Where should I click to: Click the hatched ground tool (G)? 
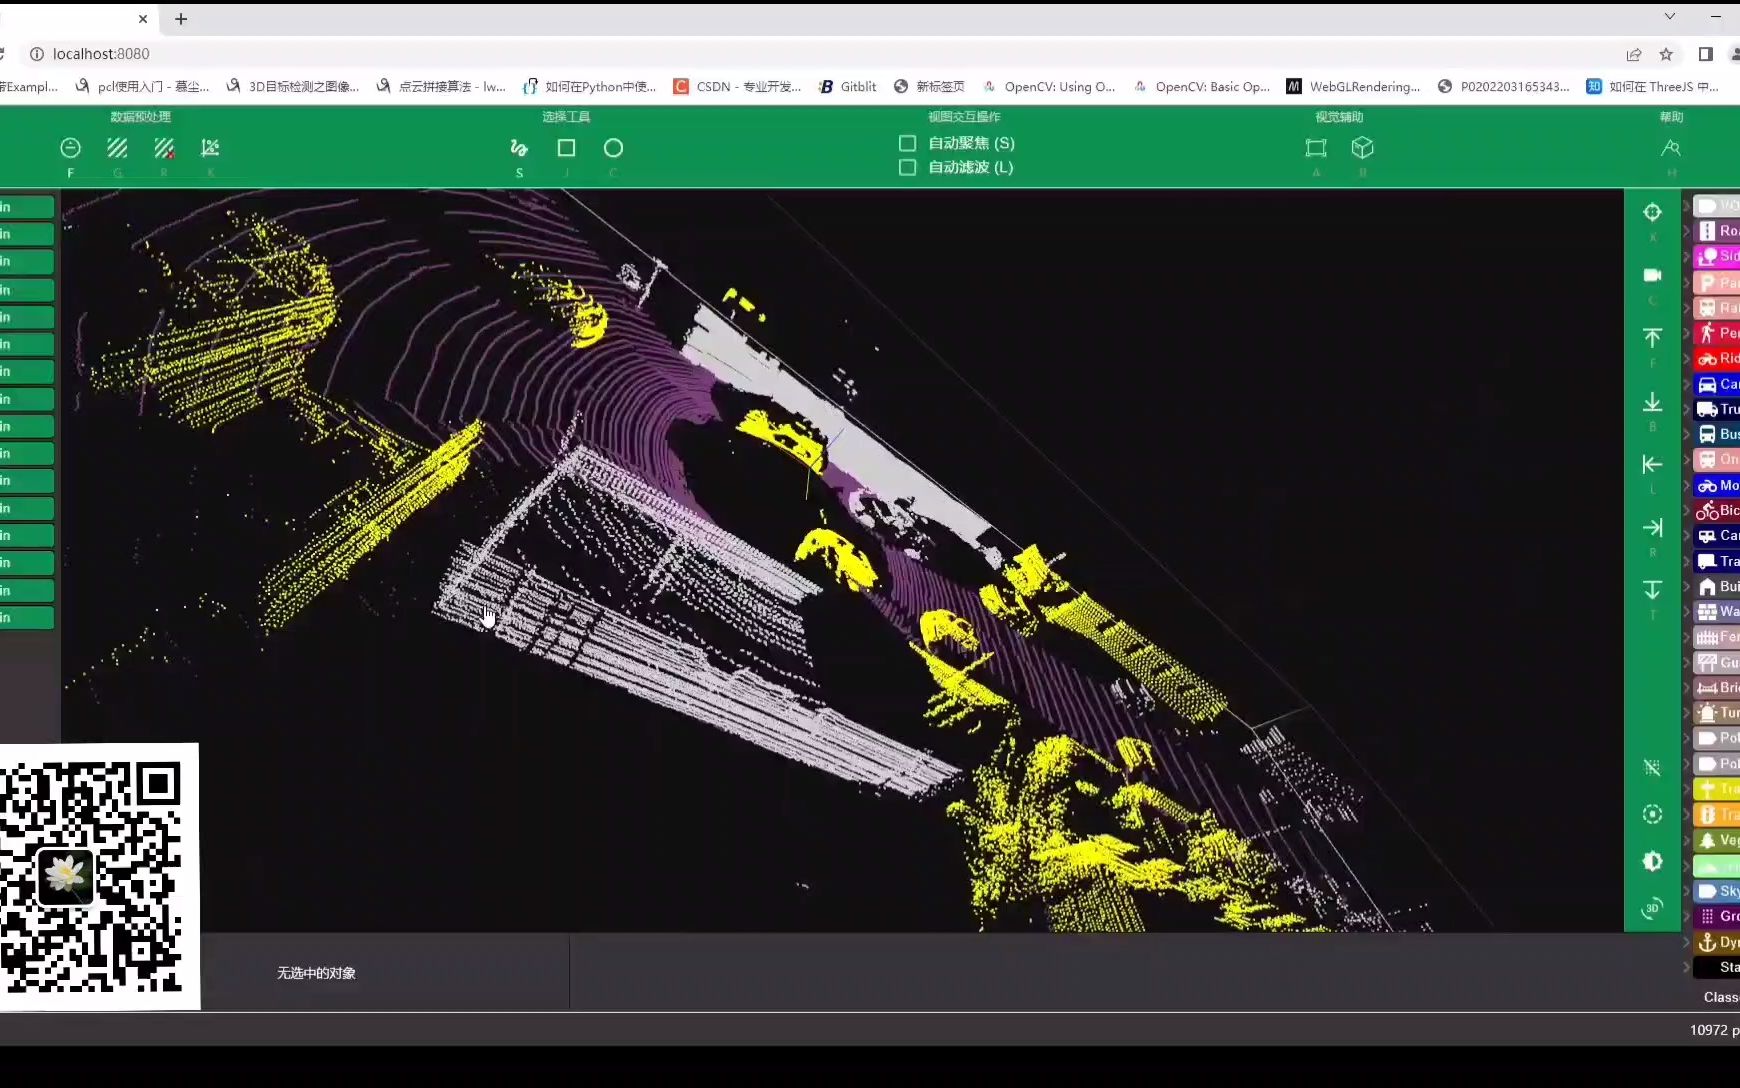pyautogui.click(x=117, y=148)
